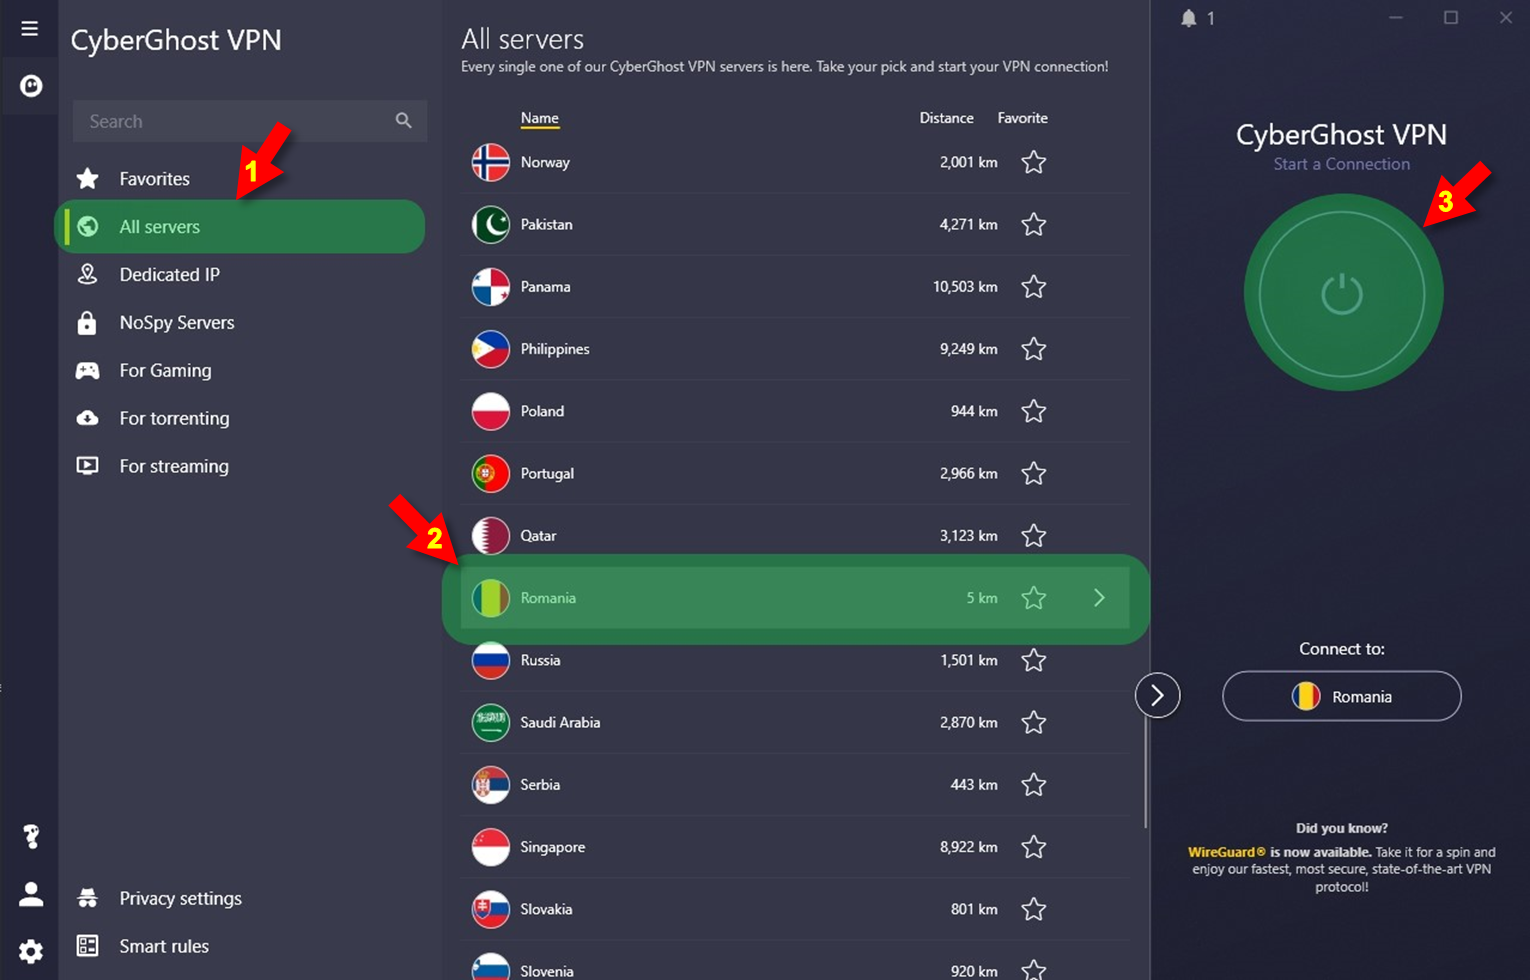Collapse the server panel with circular arrow
The image size is (1530, 980).
coord(1157,696)
